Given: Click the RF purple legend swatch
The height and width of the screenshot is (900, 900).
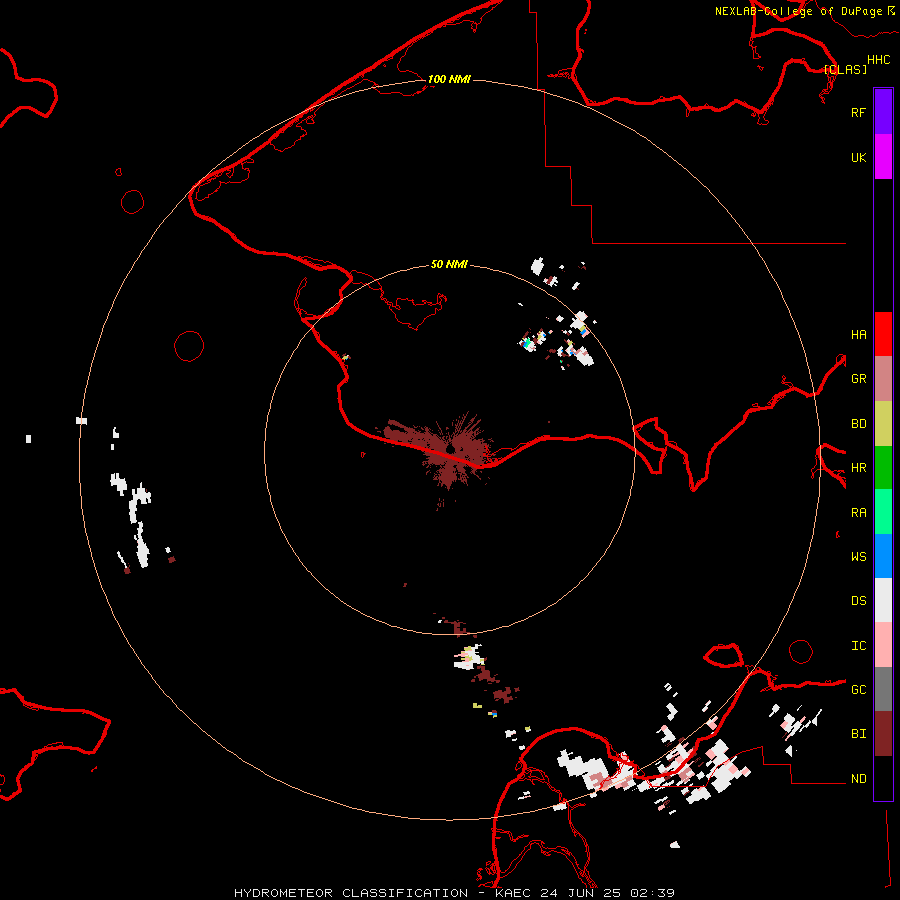Looking at the screenshot, I should (883, 112).
